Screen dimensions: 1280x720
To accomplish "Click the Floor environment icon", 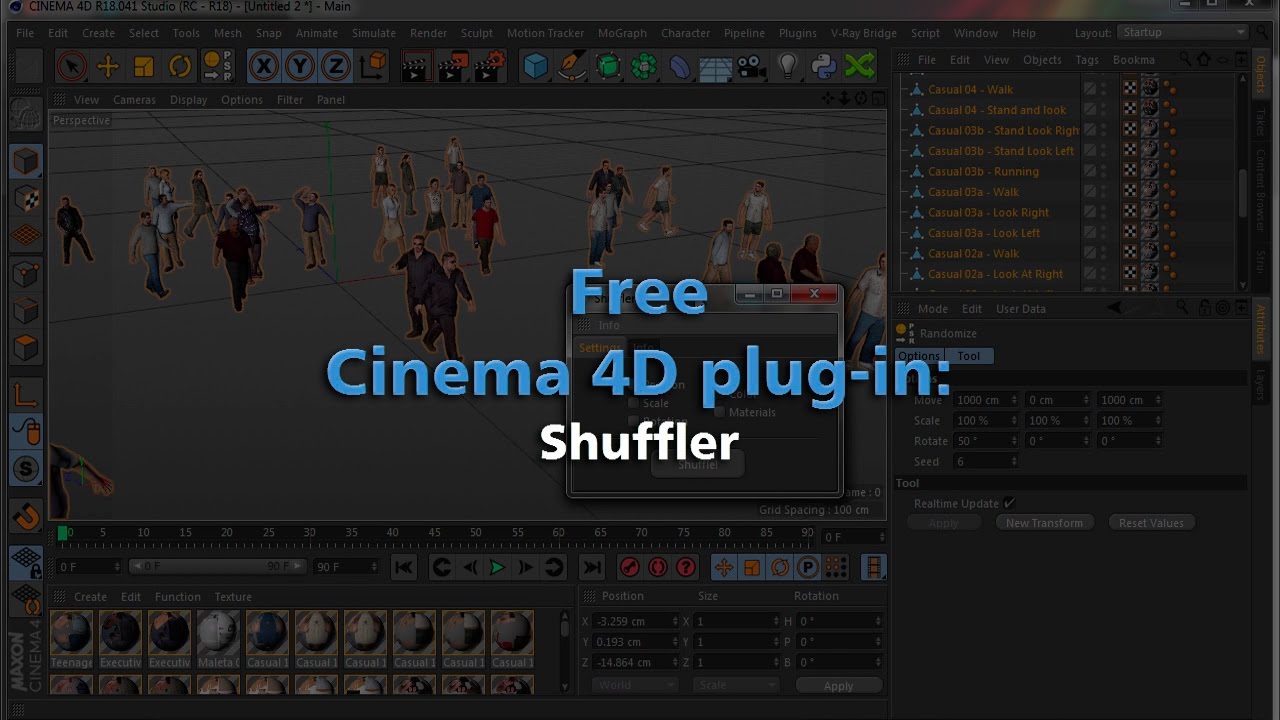I will click(716, 66).
